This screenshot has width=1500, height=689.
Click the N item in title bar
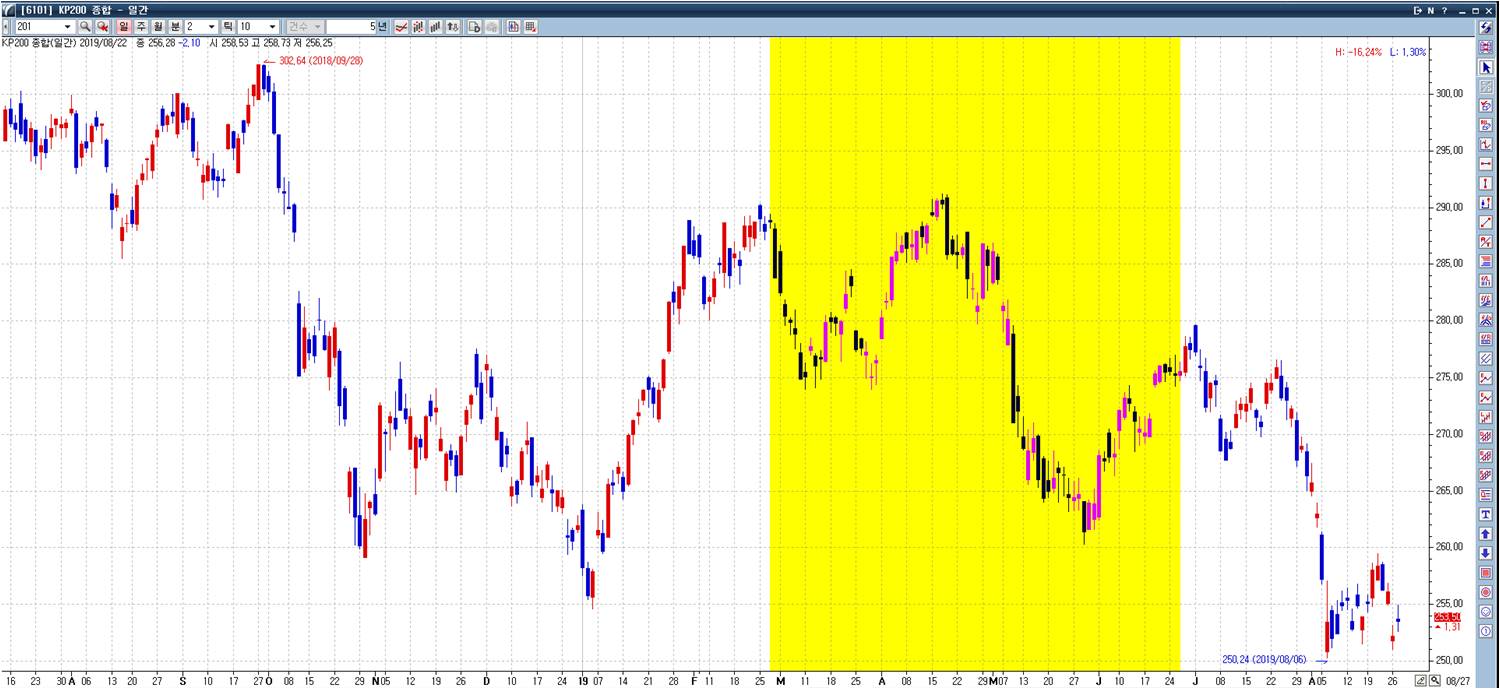pyautogui.click(x=1431, y=10)
